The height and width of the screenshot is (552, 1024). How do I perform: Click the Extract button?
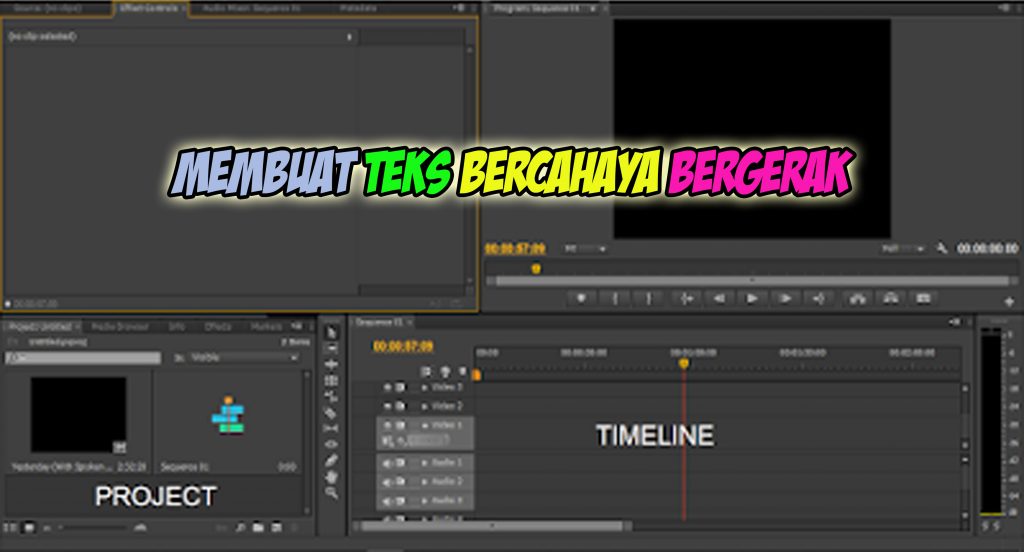point(891,299)
